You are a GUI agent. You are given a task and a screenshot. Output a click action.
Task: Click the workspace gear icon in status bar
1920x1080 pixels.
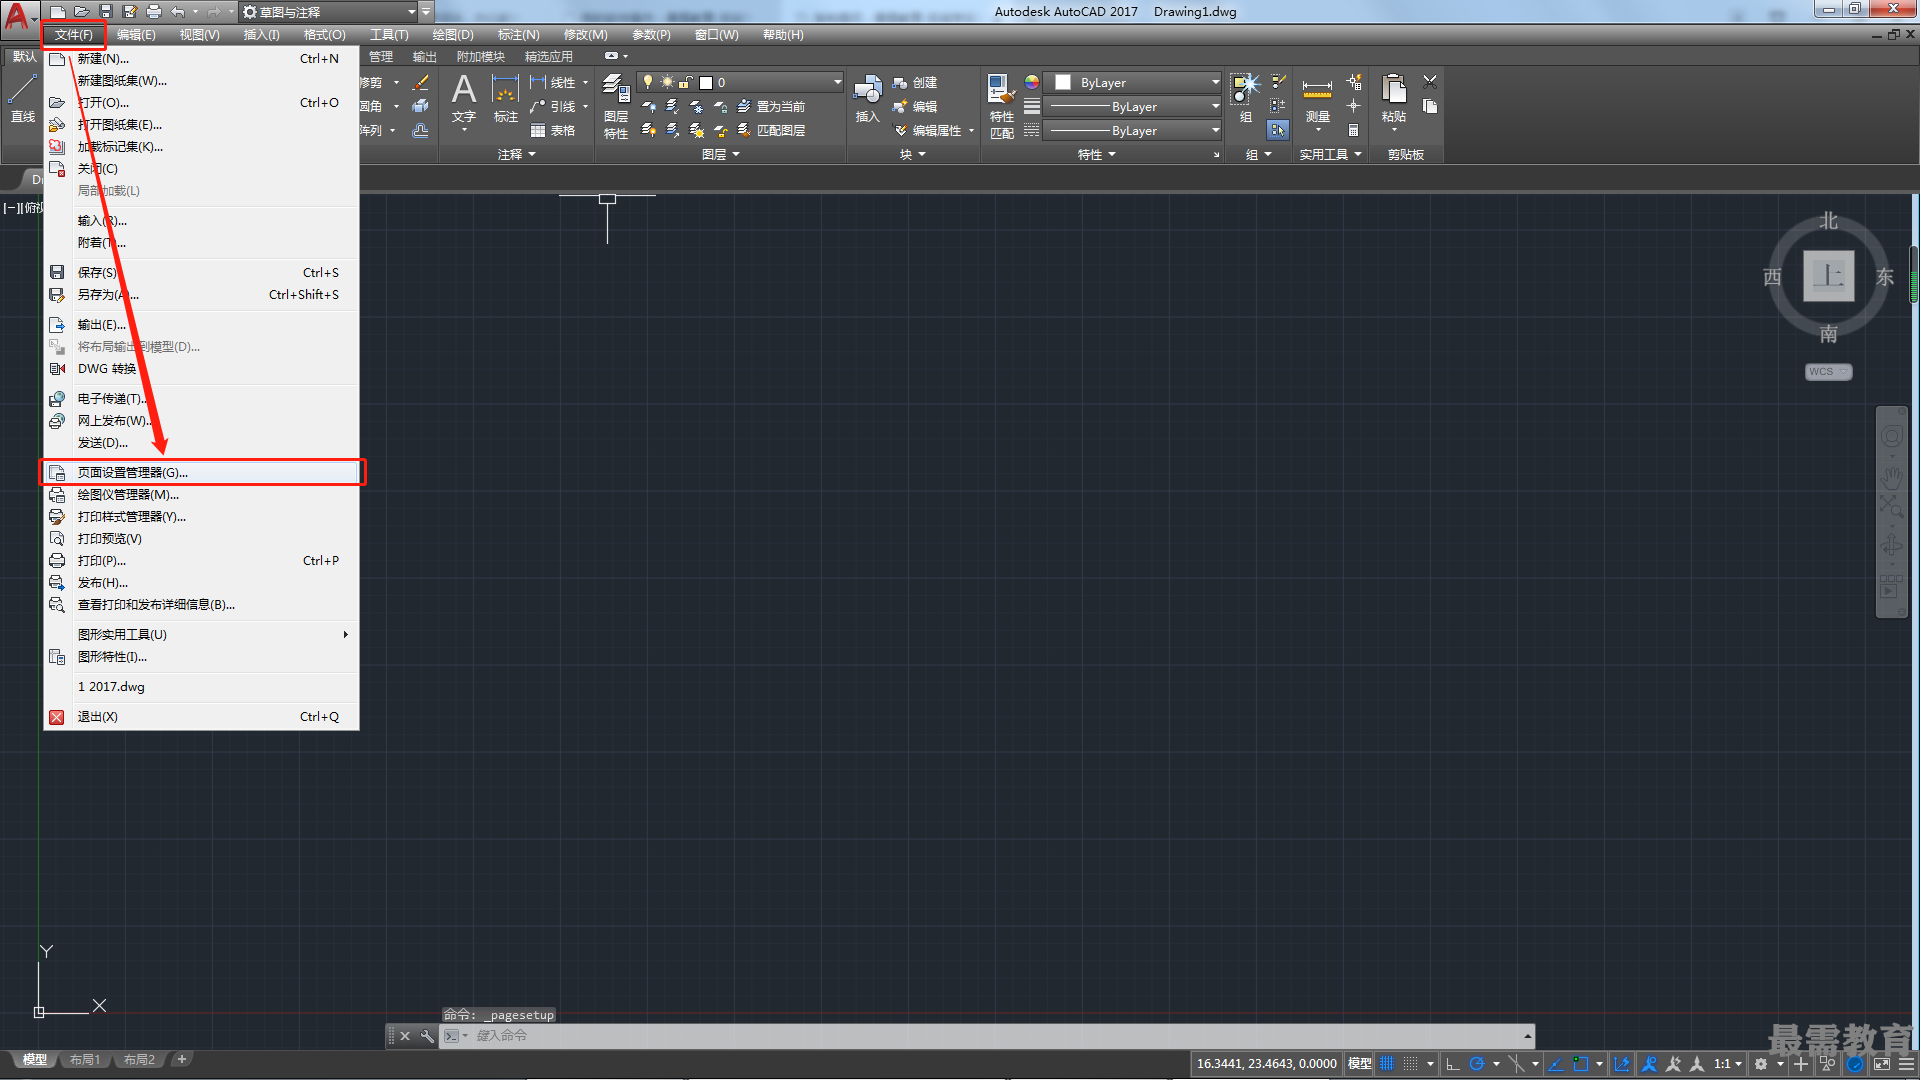[x=1761, y=1064]
